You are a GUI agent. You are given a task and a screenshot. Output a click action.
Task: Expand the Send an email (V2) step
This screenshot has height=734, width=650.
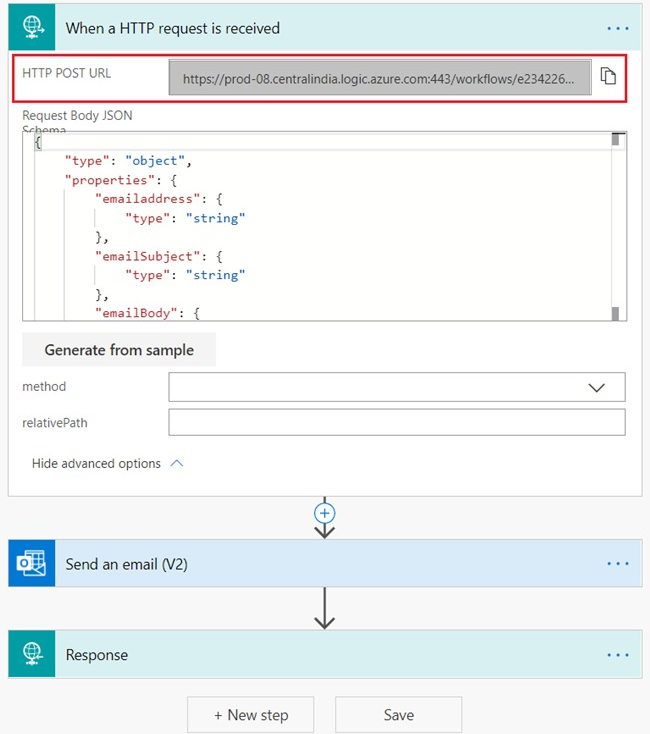(300, 564)
